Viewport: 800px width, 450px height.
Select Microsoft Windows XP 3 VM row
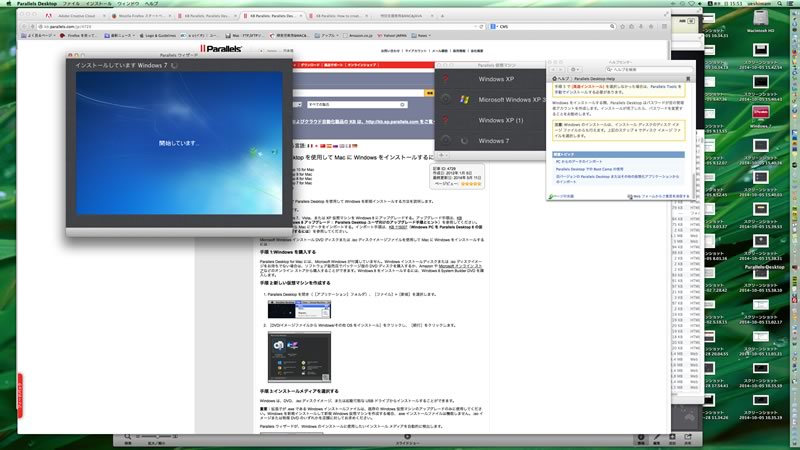490,99
